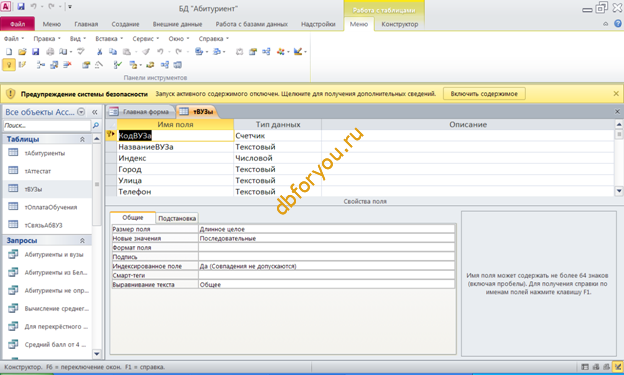Click the Test Validation Rules checkmark icon

pos(117,64)
